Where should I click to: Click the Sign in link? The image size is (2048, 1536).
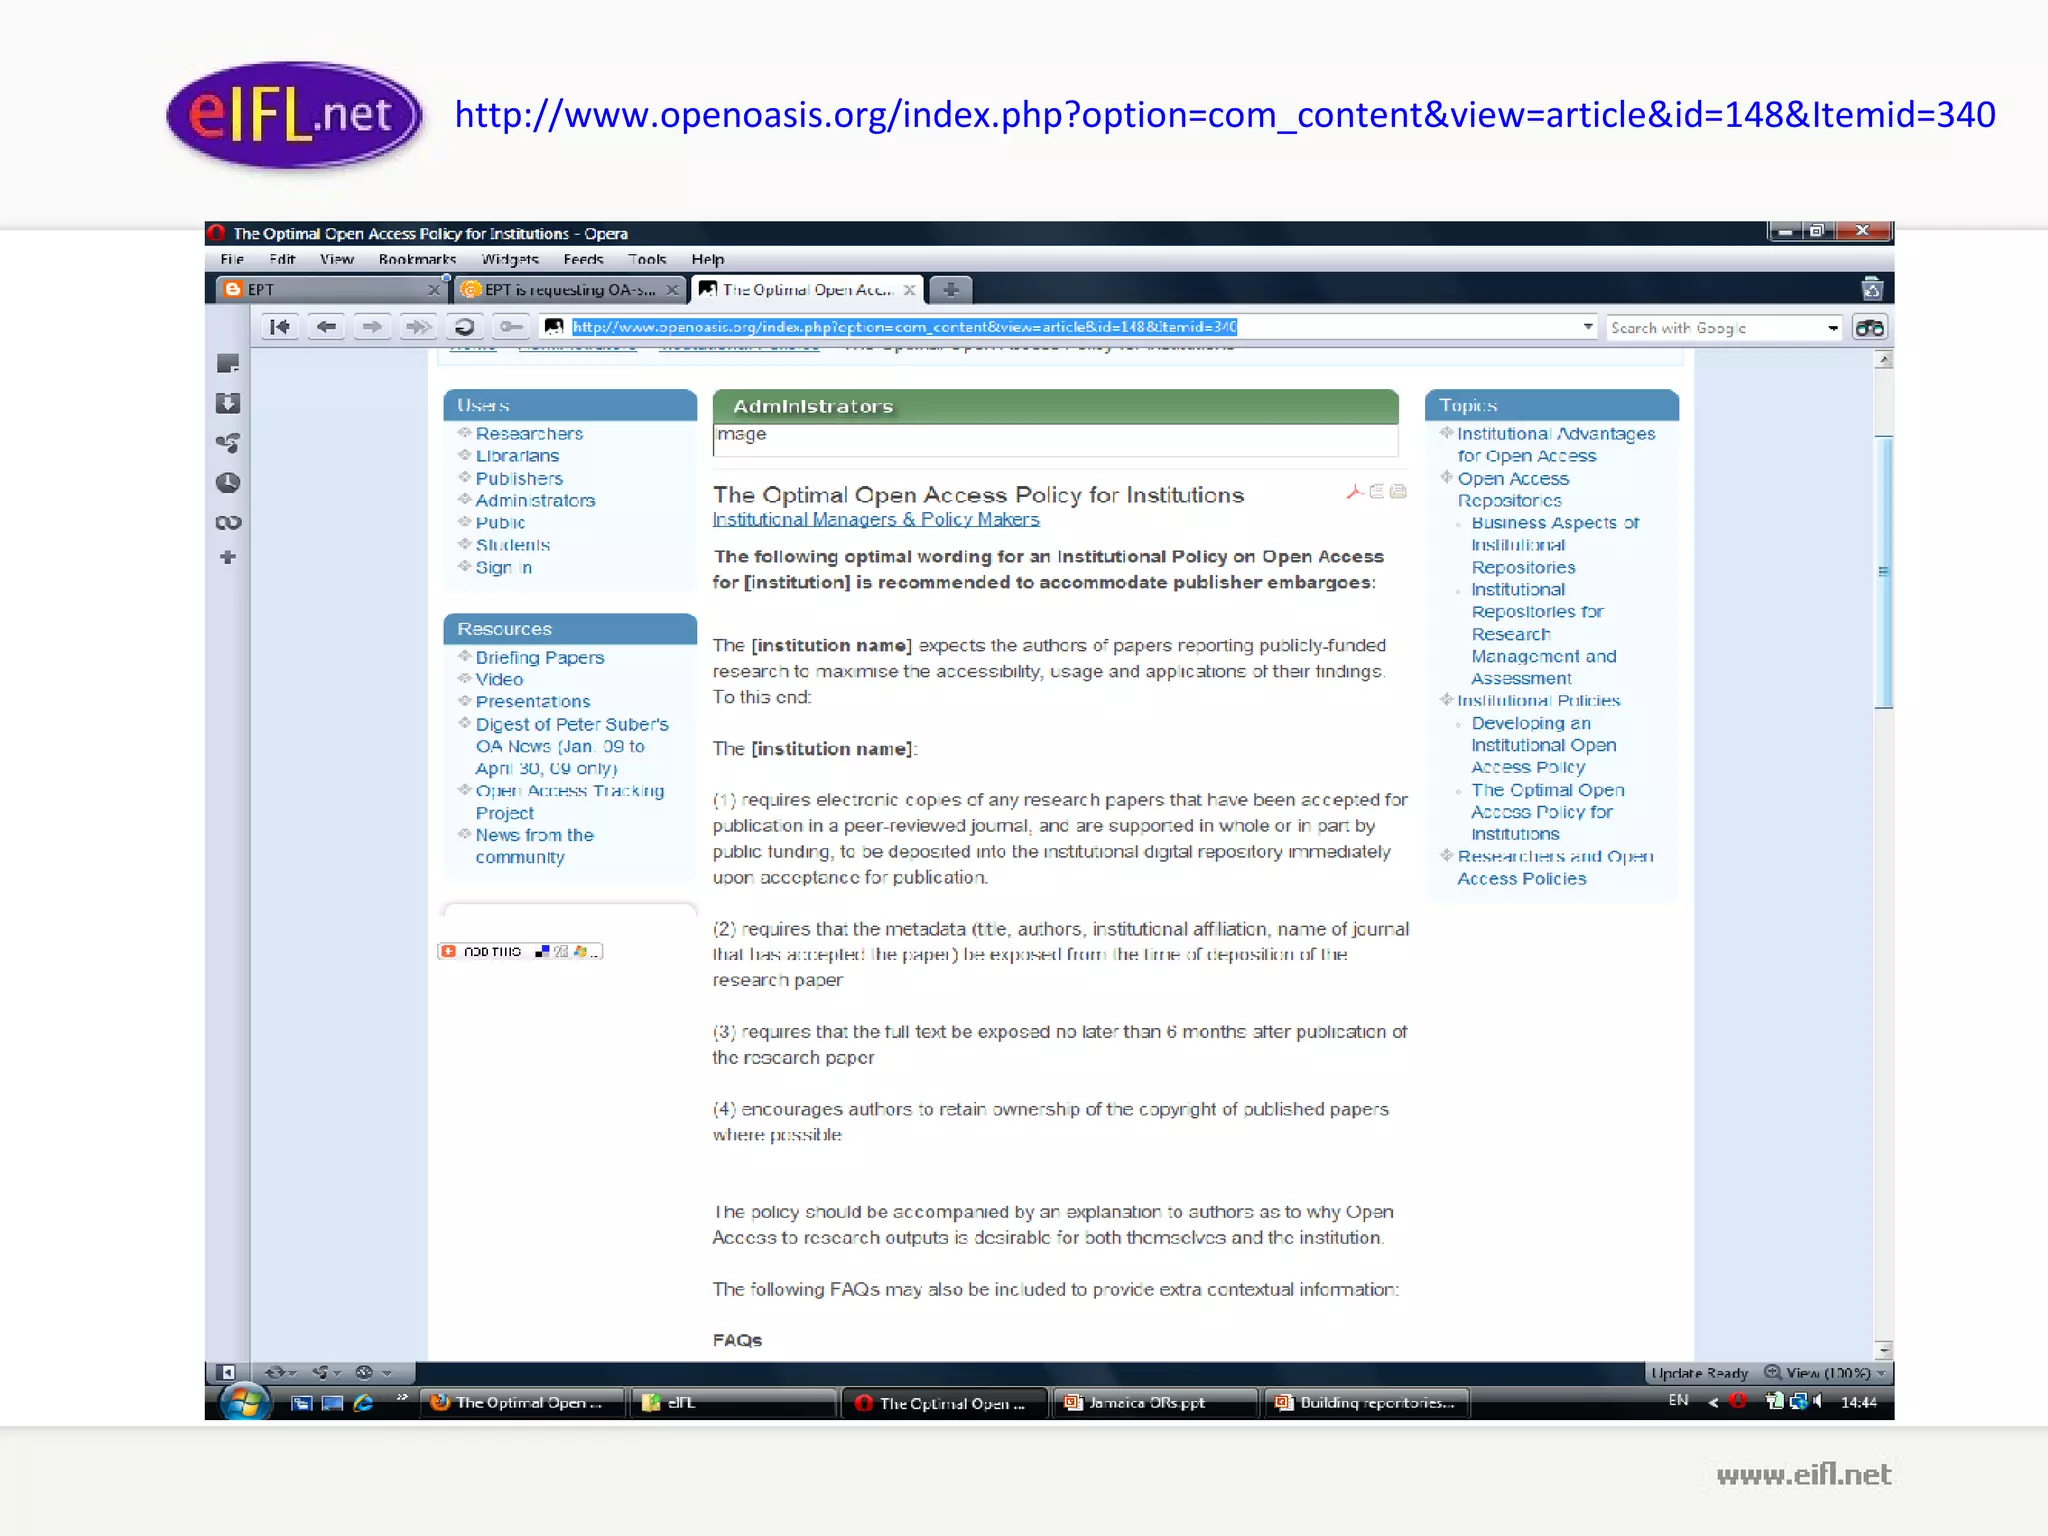click(503, 567)
